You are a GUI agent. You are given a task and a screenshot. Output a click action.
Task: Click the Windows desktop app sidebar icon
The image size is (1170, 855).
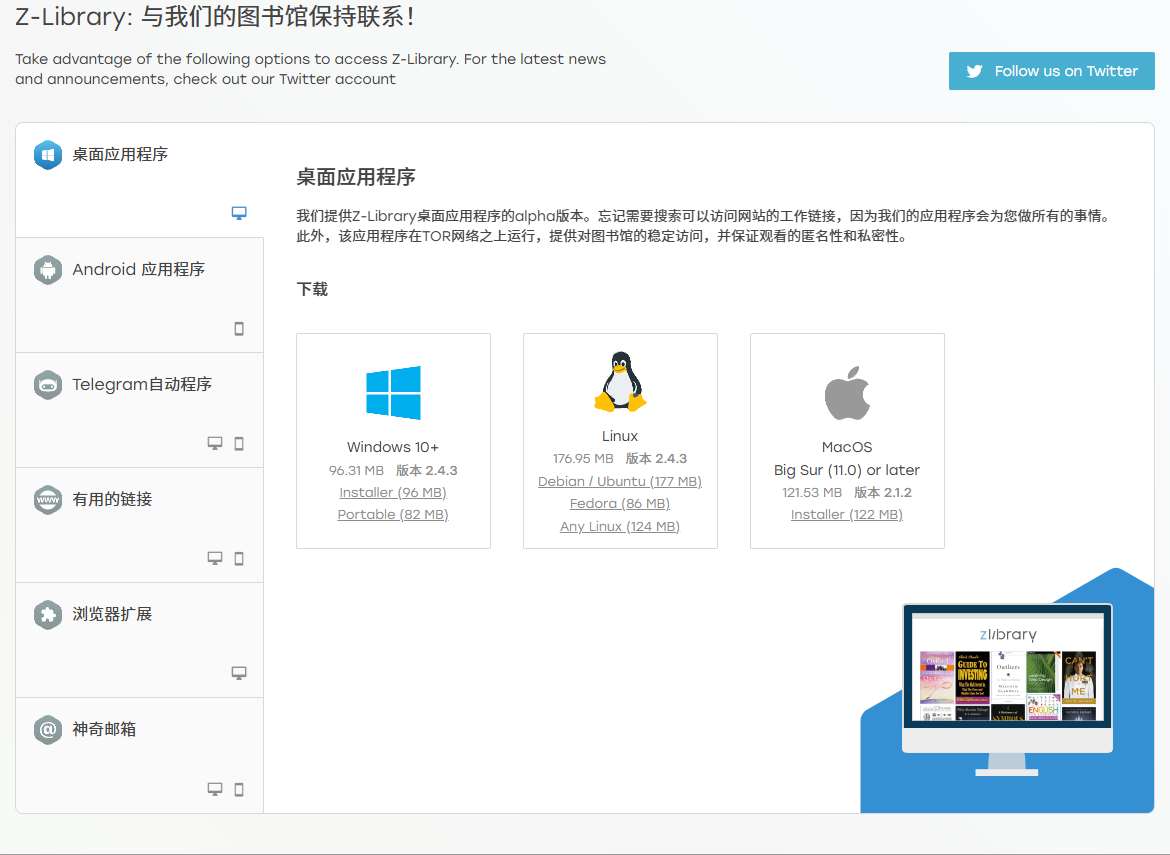click(48, 154)
